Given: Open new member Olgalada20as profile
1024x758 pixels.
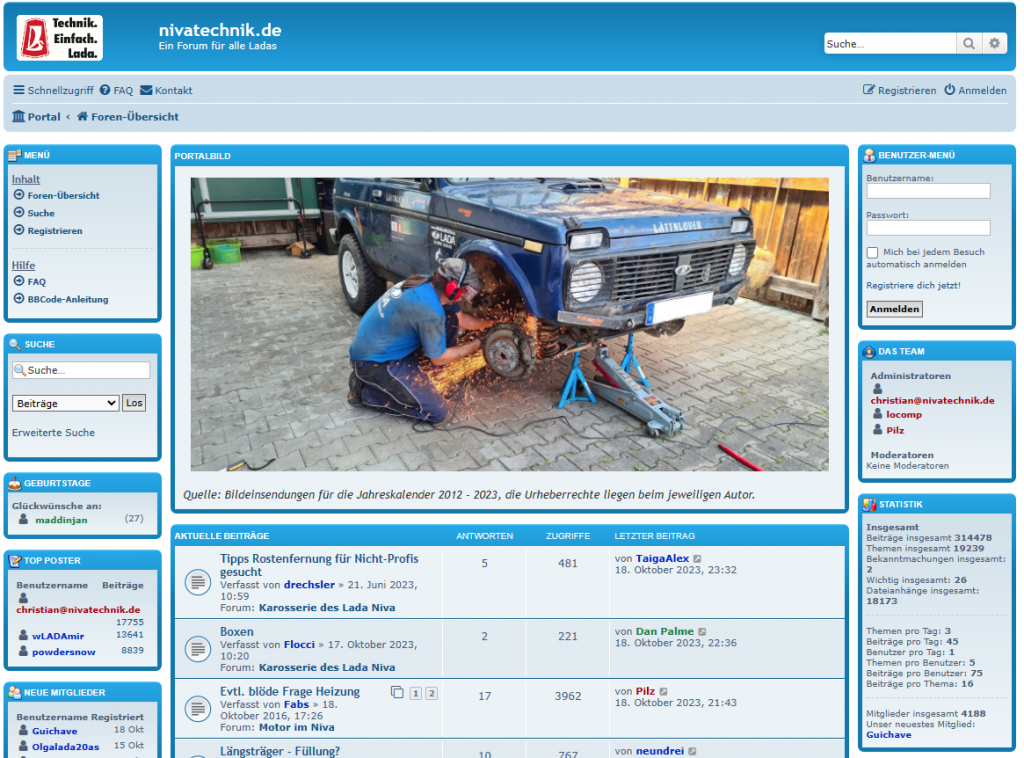Looking at the screenshot, I should pyautogui.click(x=65, y=746).
